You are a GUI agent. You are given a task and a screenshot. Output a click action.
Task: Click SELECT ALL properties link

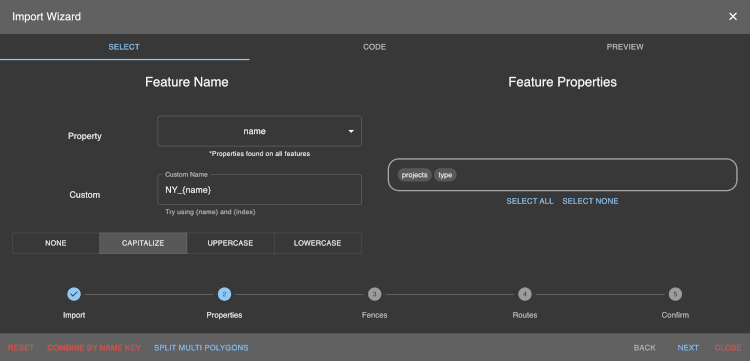point(529,201)
